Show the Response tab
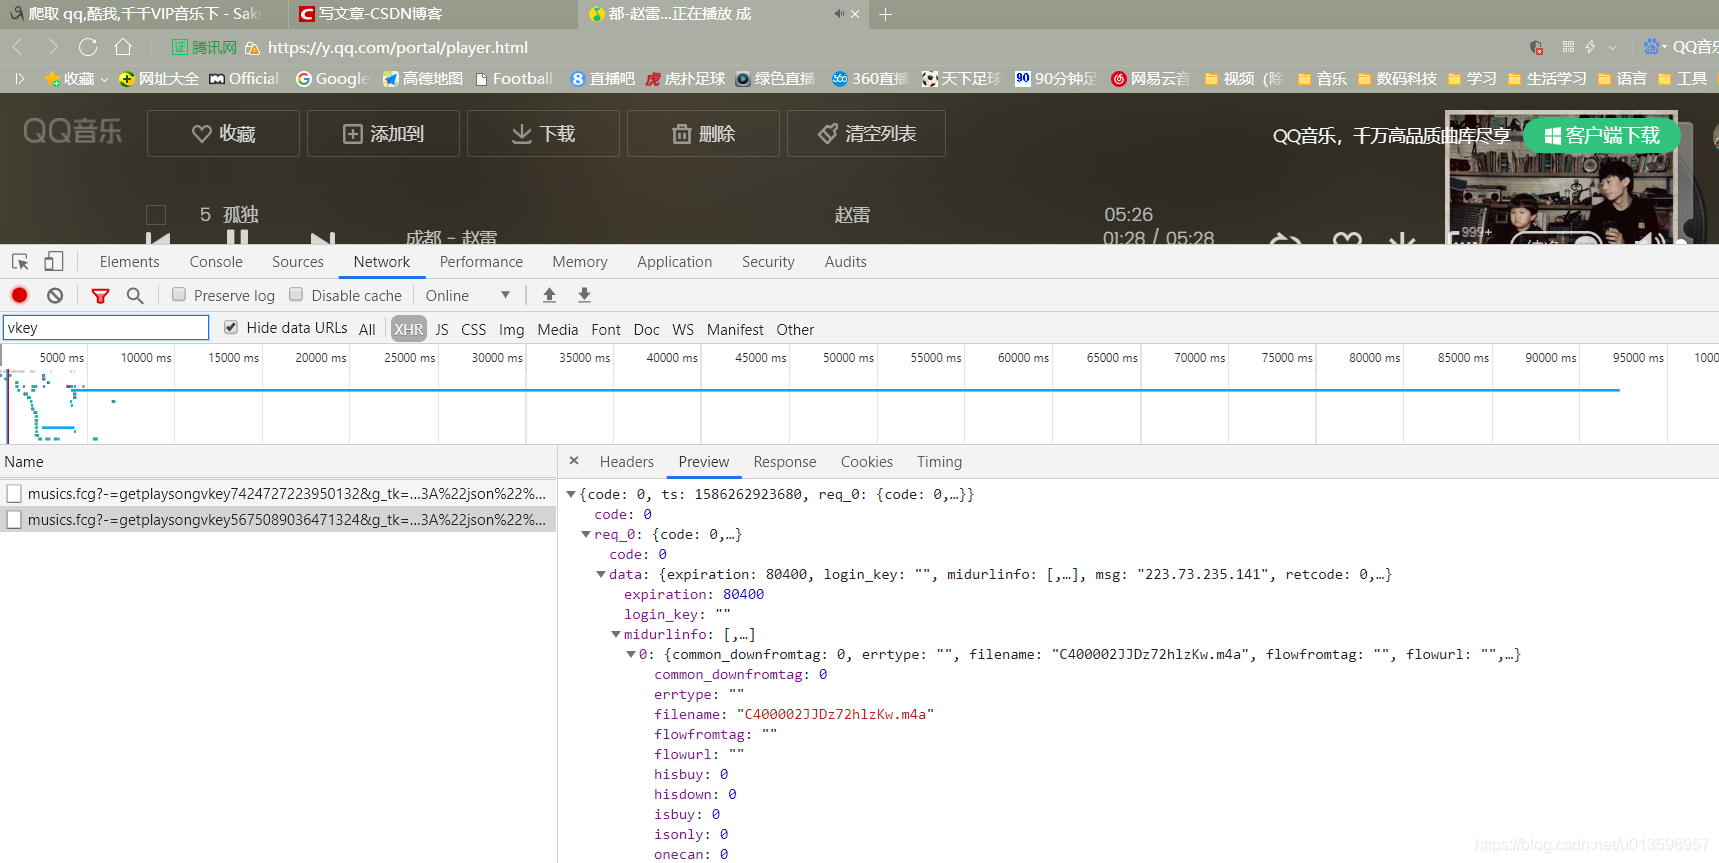 [785, 462]
